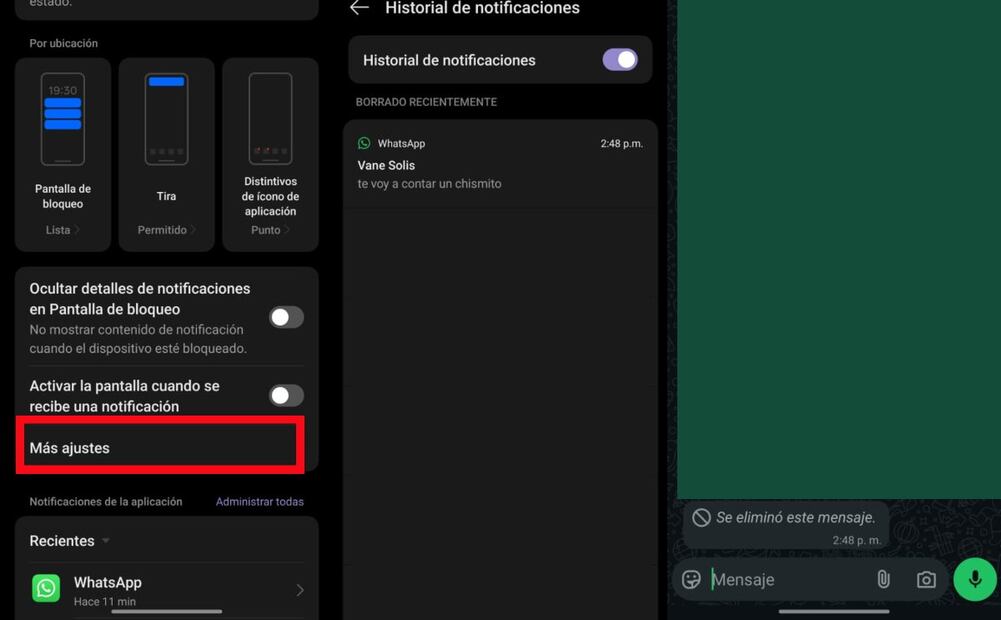Tap the Mensaje text input field

pyautogui.click(x=785, y=580)
